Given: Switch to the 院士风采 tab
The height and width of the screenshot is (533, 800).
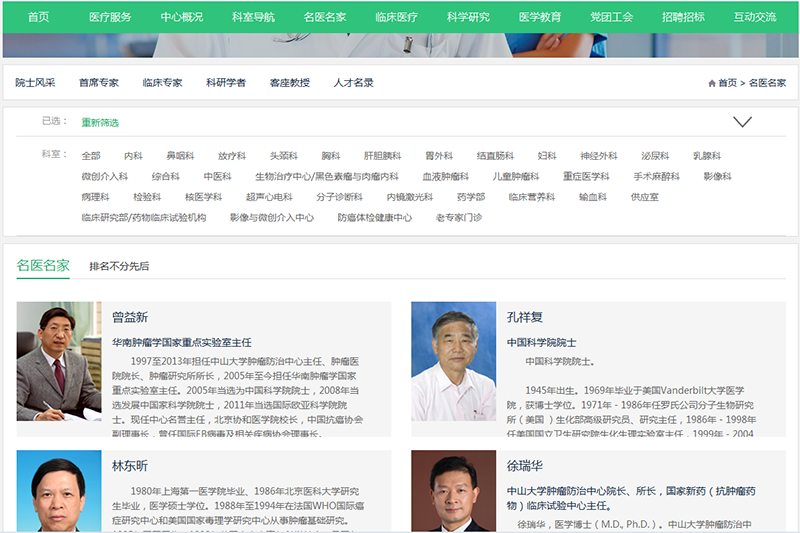Looking at the screenshot, I should pos(35,83).
